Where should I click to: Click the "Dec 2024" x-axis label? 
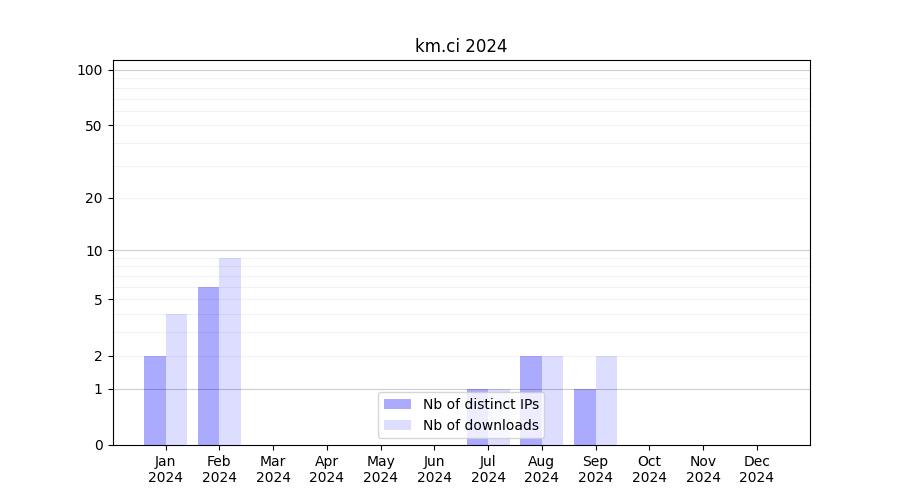pyautogui.click(x=756, y=469)
